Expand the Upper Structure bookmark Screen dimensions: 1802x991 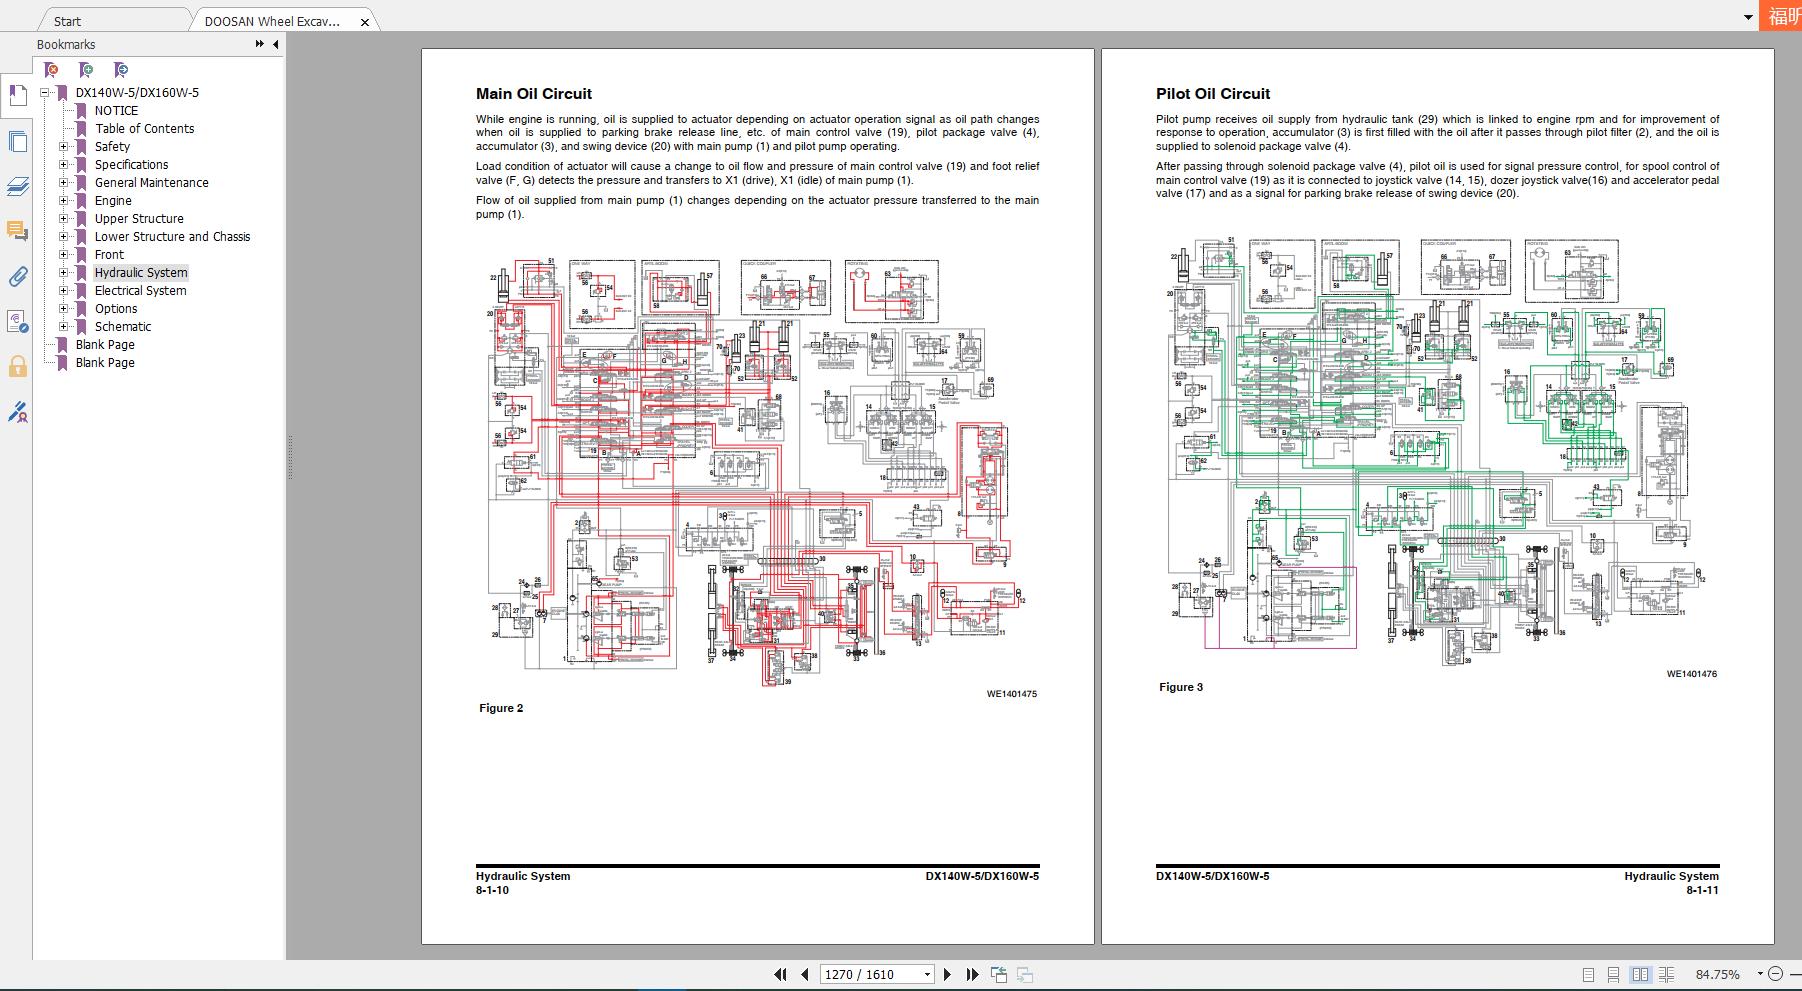(64, 219)
